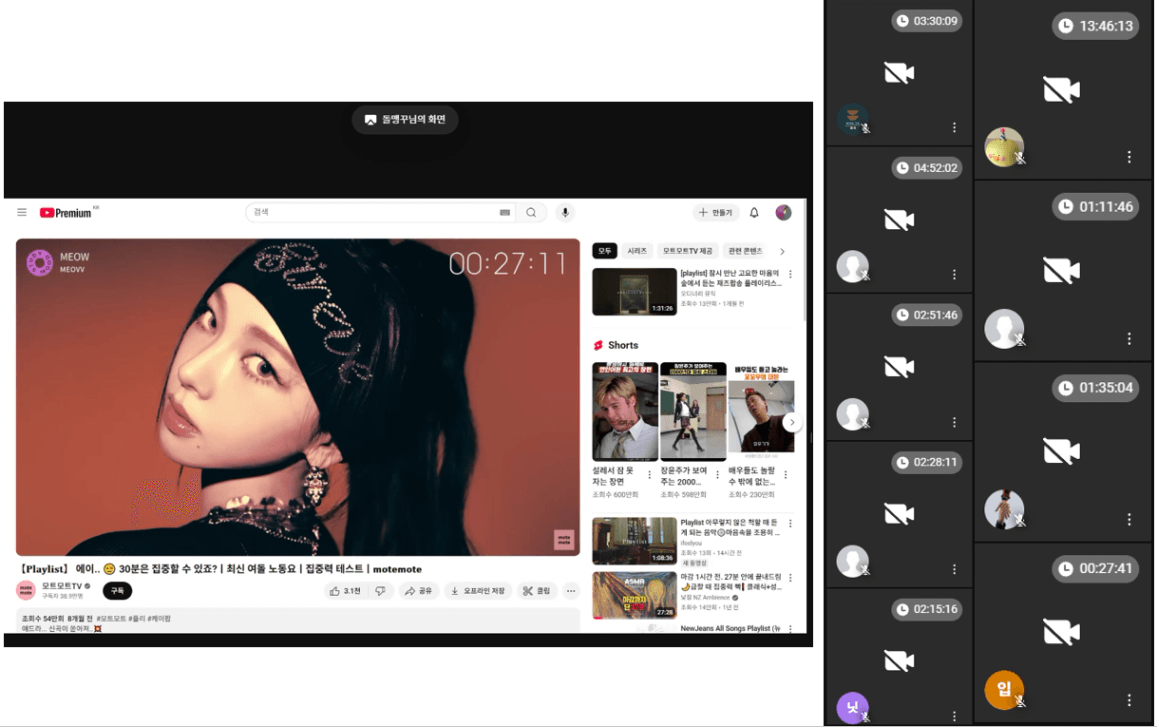This screenshot has height=727, width=1157.
Task: Dislike the video with thumbs down
Action: pyautogui.click(x=380, y=590)
